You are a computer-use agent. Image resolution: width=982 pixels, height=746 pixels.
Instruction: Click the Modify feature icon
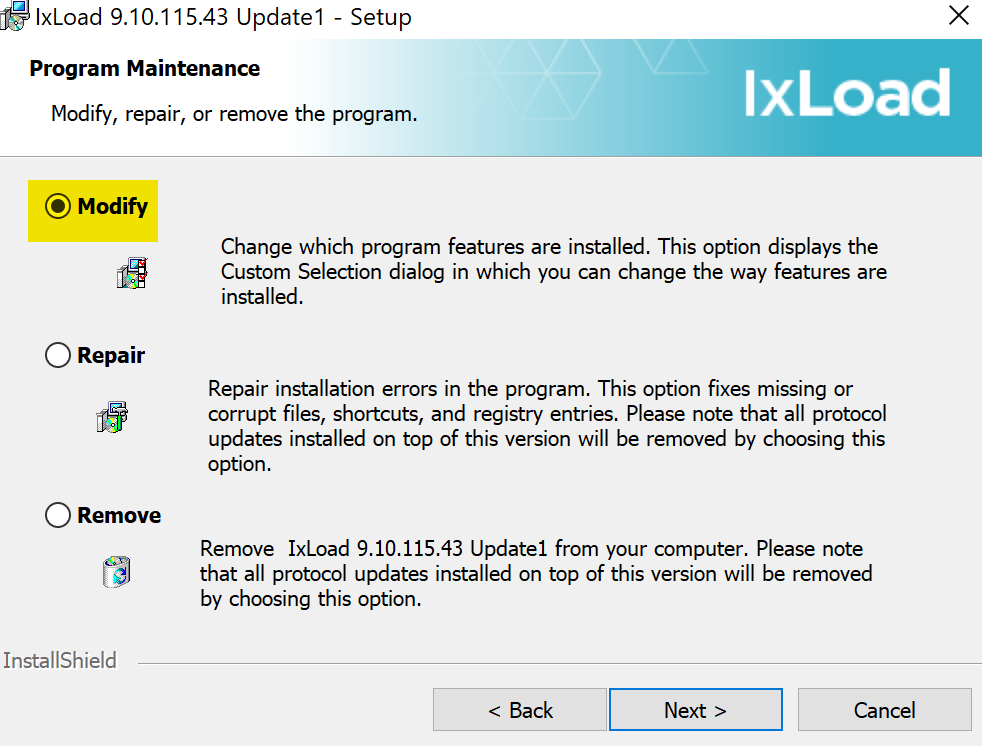[131, 273]
